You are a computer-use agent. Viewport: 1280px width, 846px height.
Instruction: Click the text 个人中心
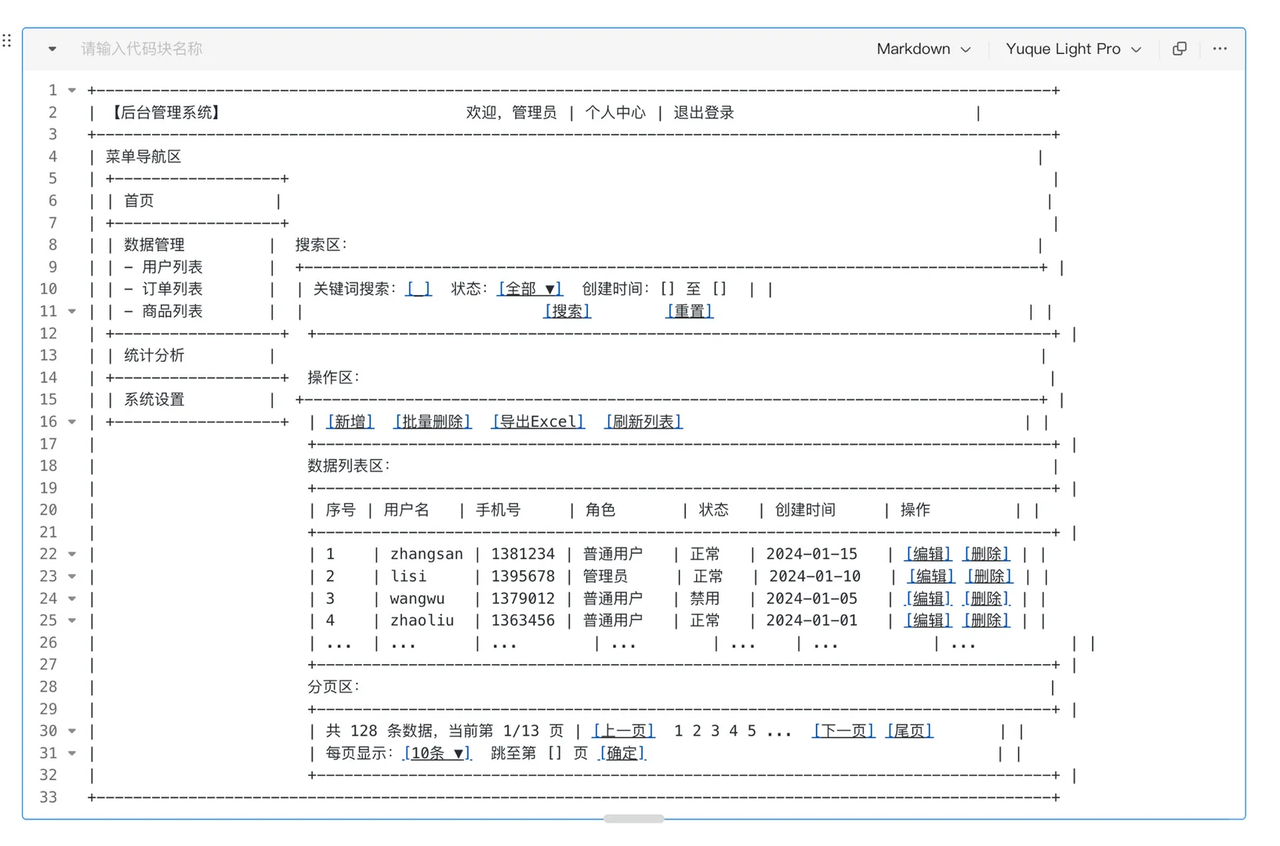[615, 112]
